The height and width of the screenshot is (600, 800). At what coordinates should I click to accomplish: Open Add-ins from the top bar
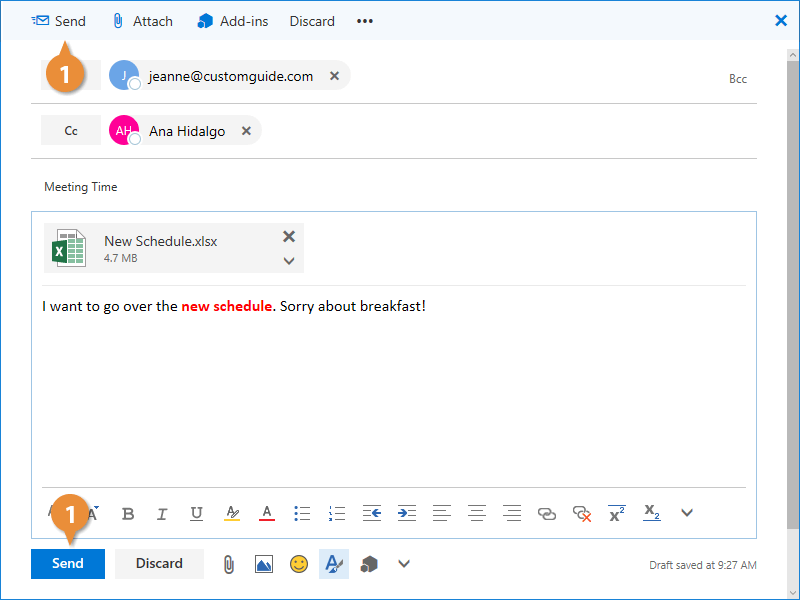click(x=232, y=21)
